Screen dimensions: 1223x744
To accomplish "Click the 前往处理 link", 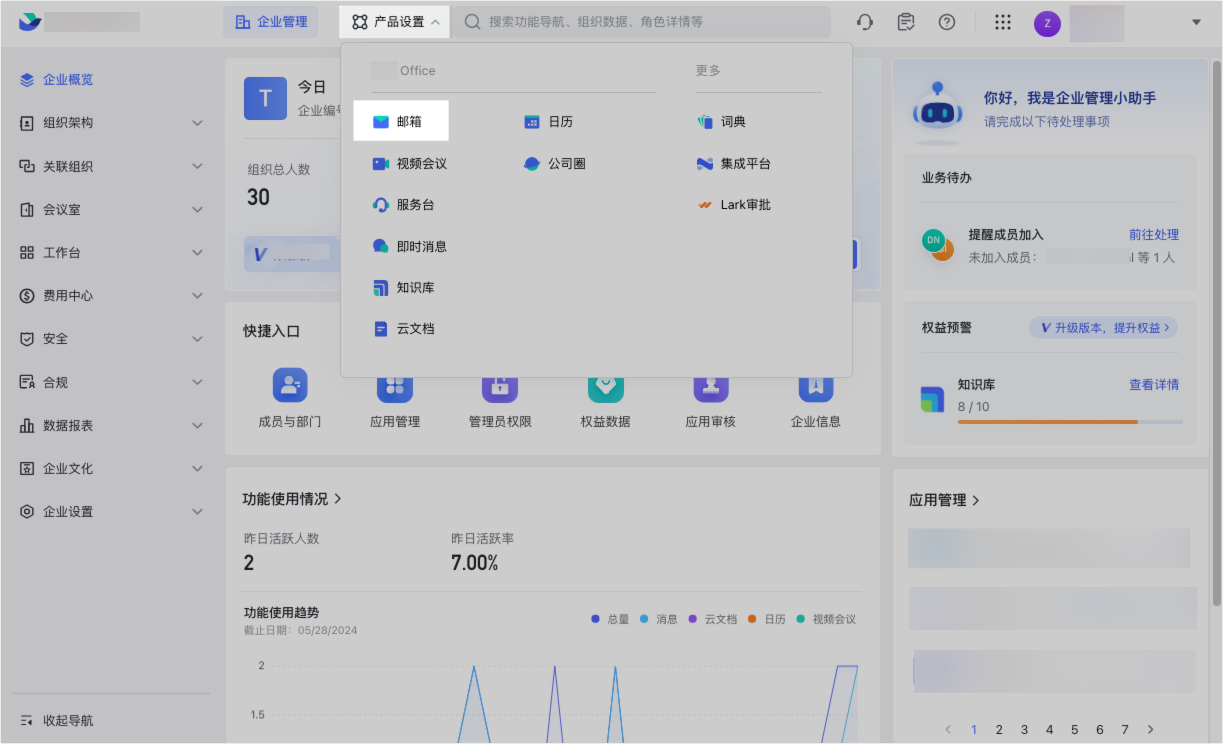I will point(1153,235).
